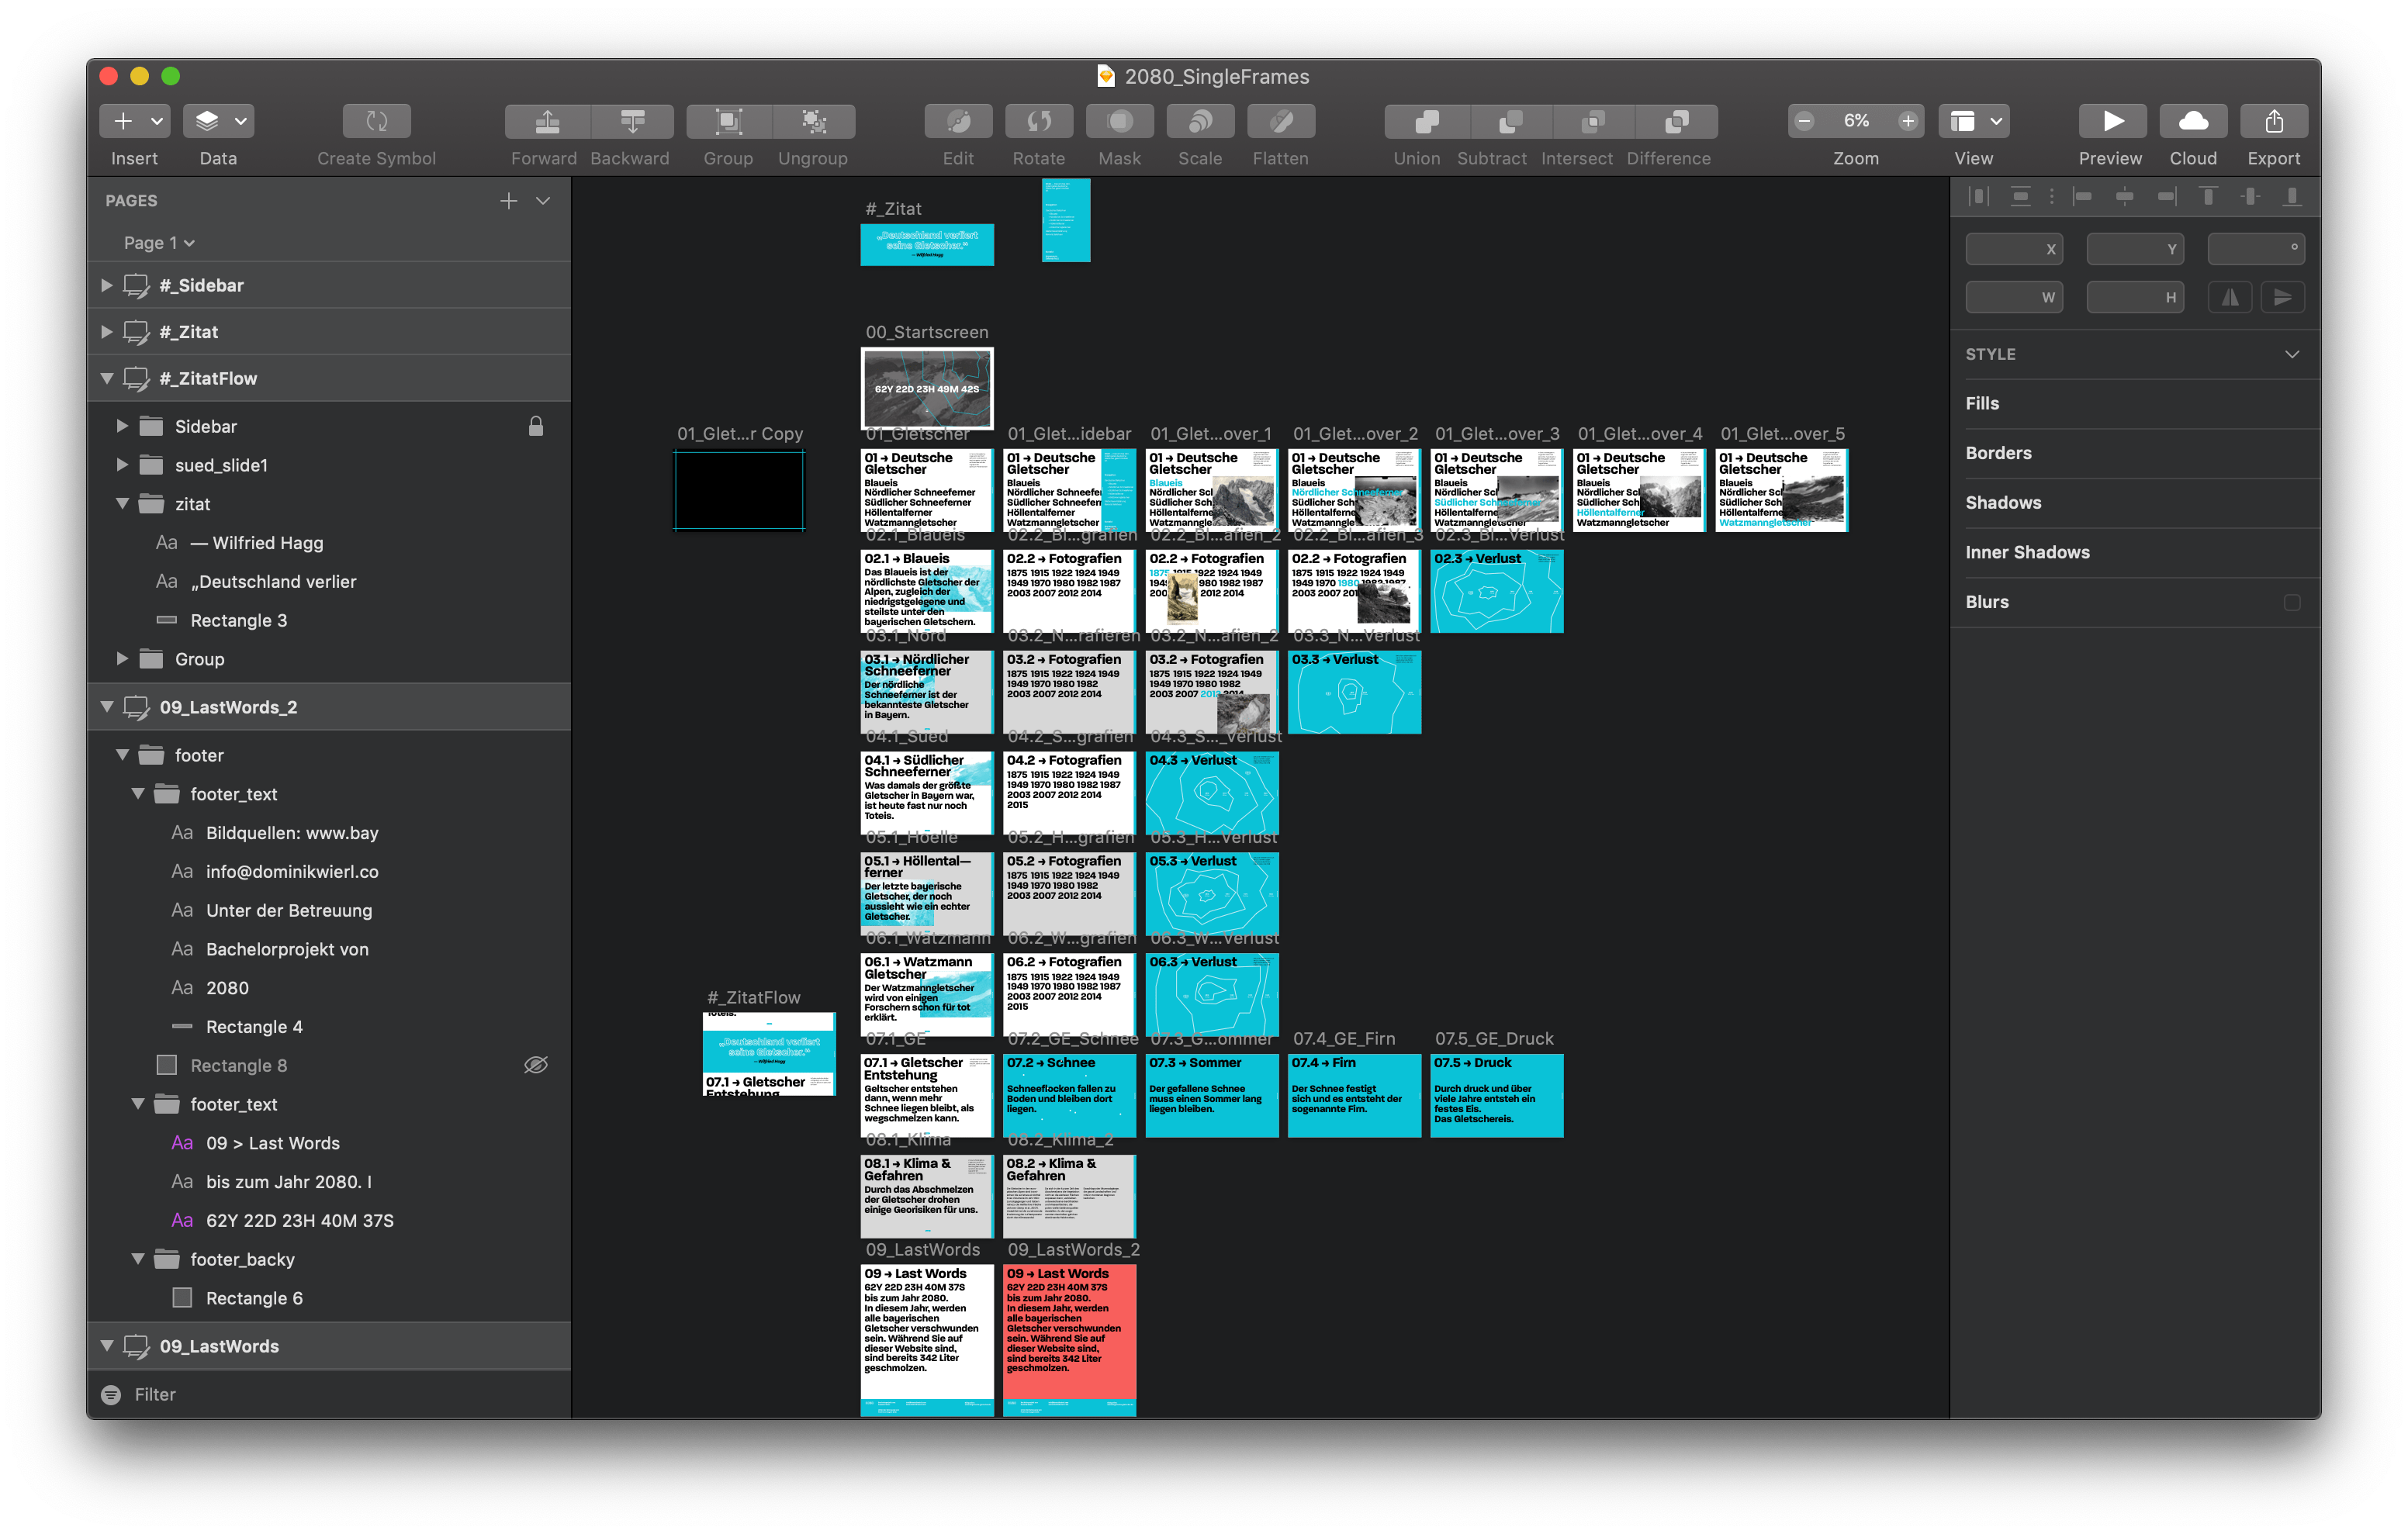2408x1534 pixels.
Task: Collapse the pages list chevron
Action: [543, 200]
